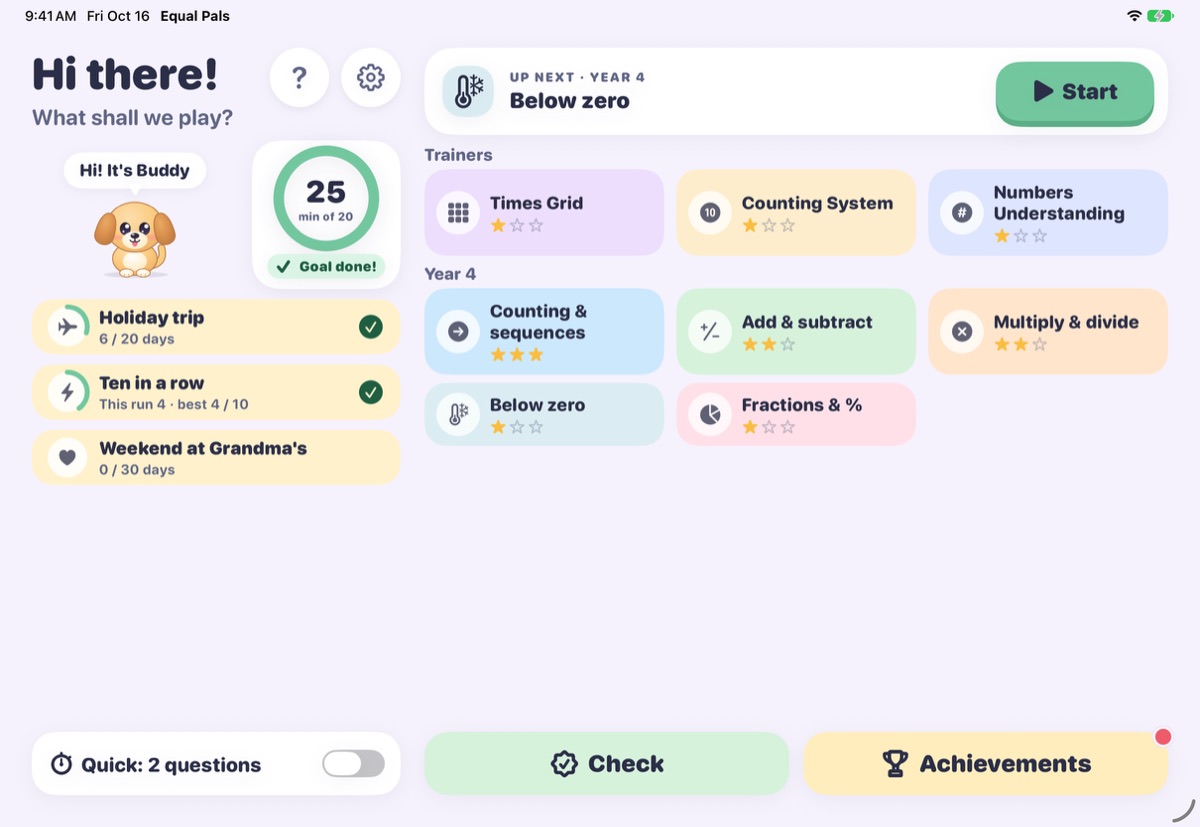Tap the 'UP NEXT · YEAR 4' label

pyautogui.click(x=577, y=77)
